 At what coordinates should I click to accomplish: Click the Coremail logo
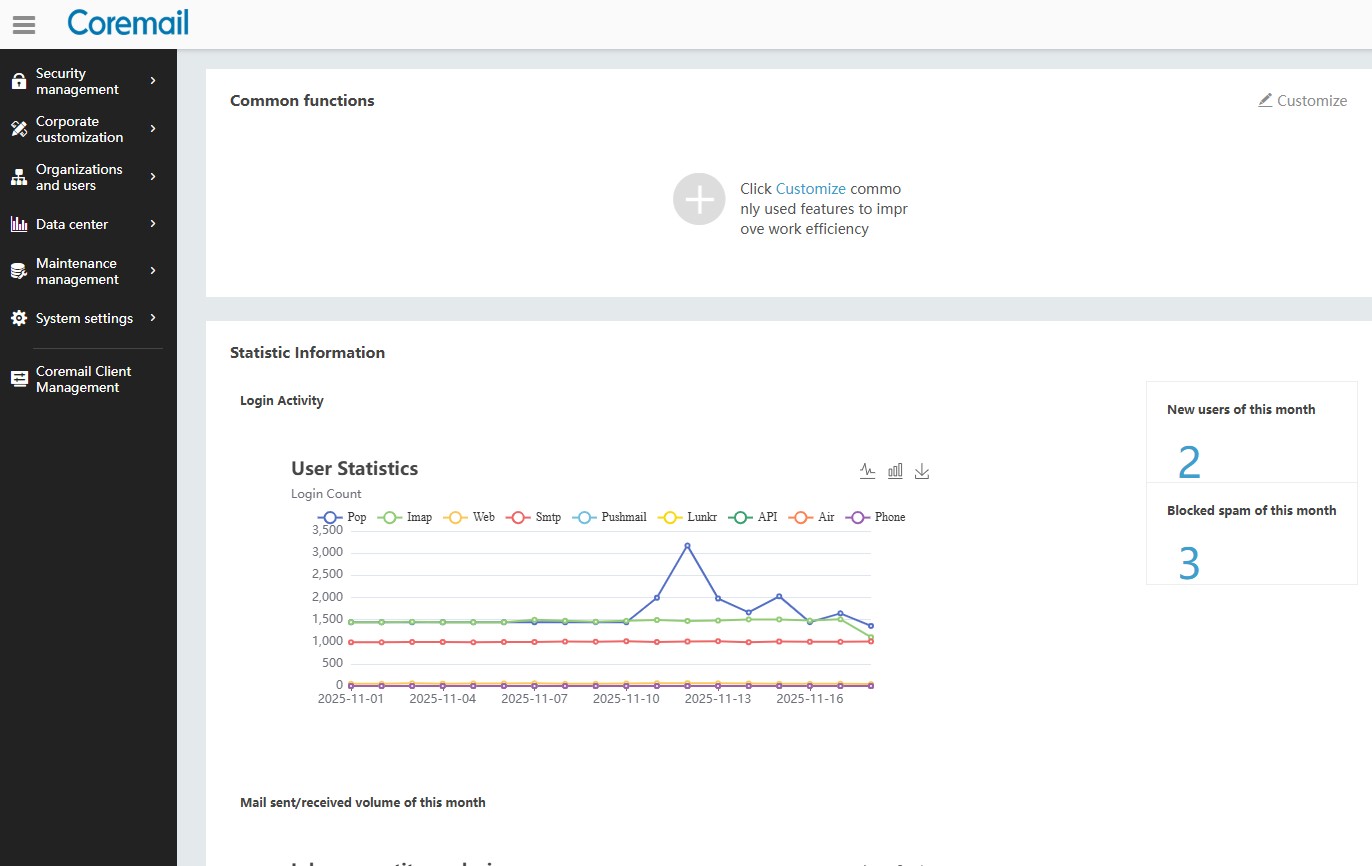(128, 23)
